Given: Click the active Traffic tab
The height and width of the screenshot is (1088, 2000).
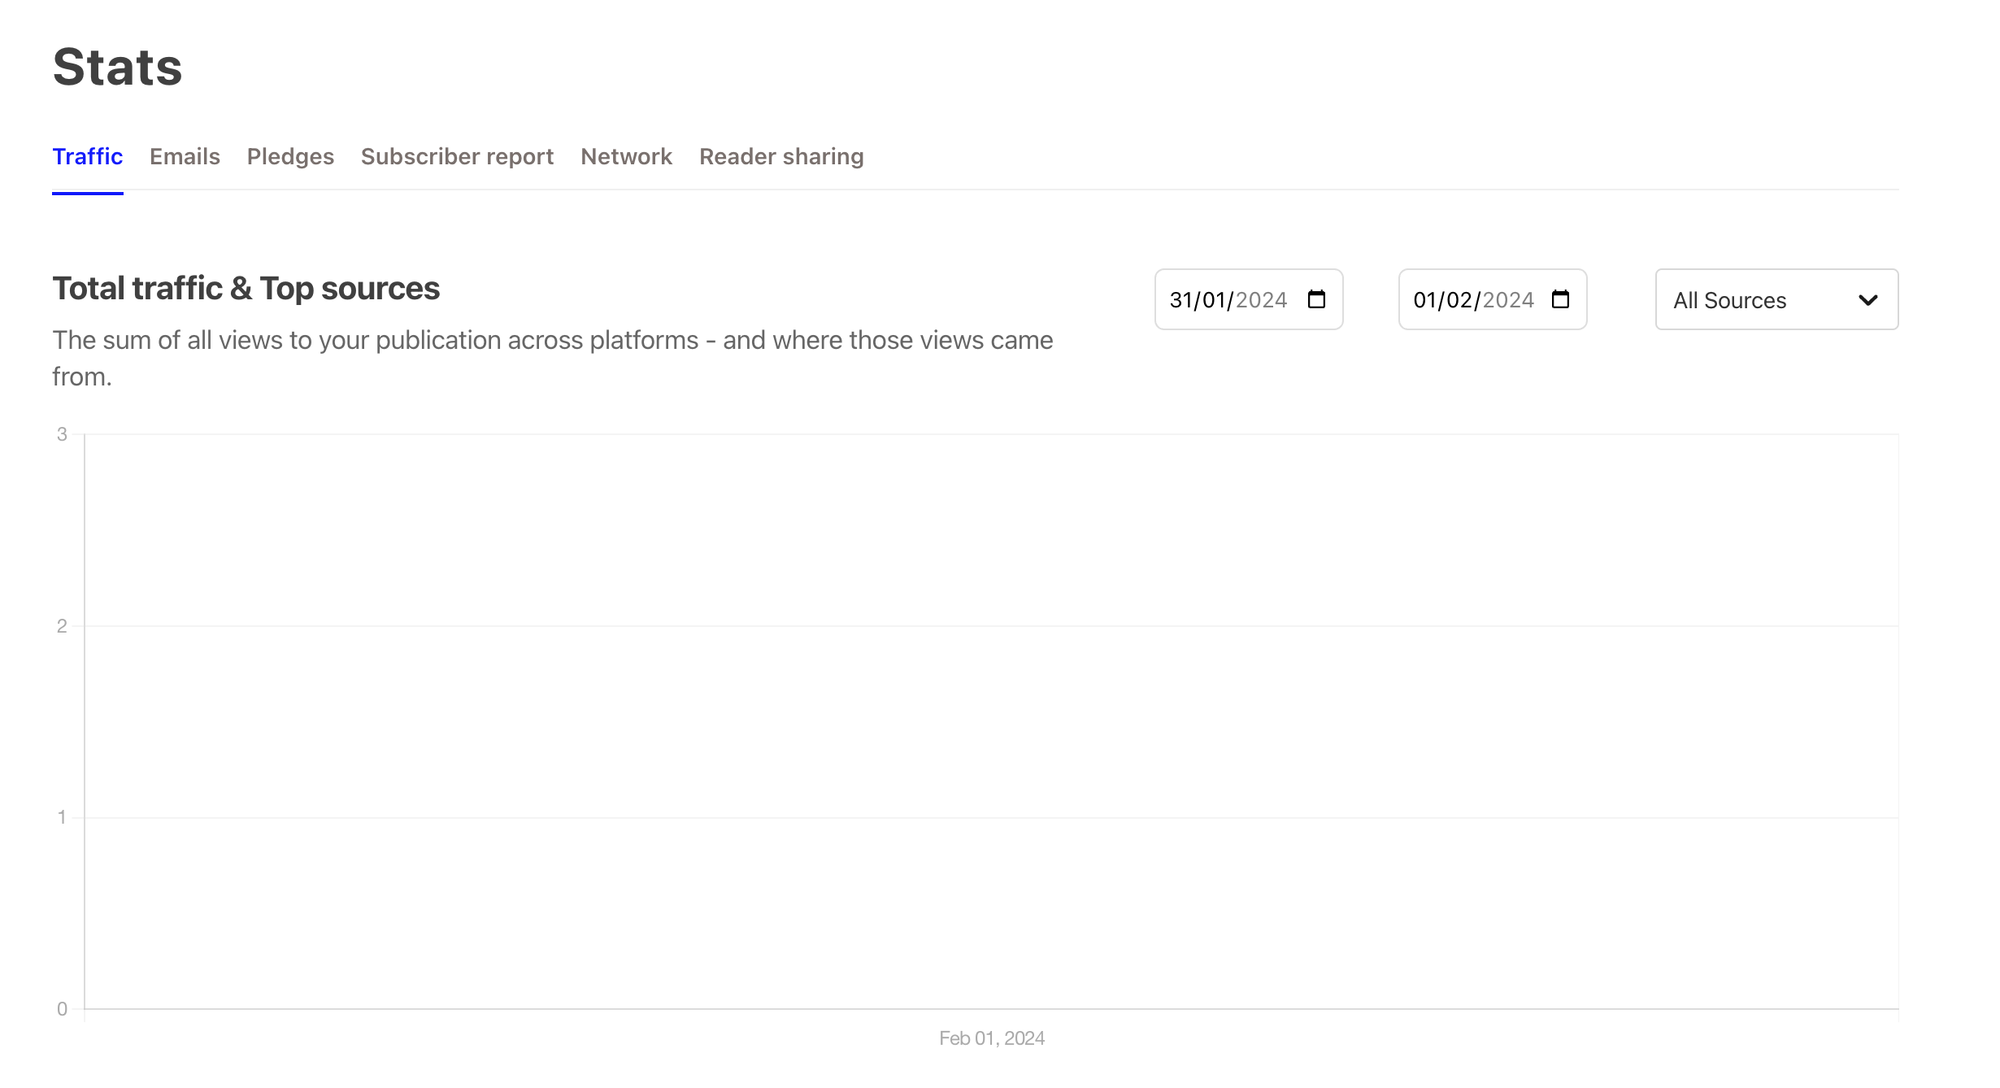Looking at the screenshot, I should tap(88, 157).
